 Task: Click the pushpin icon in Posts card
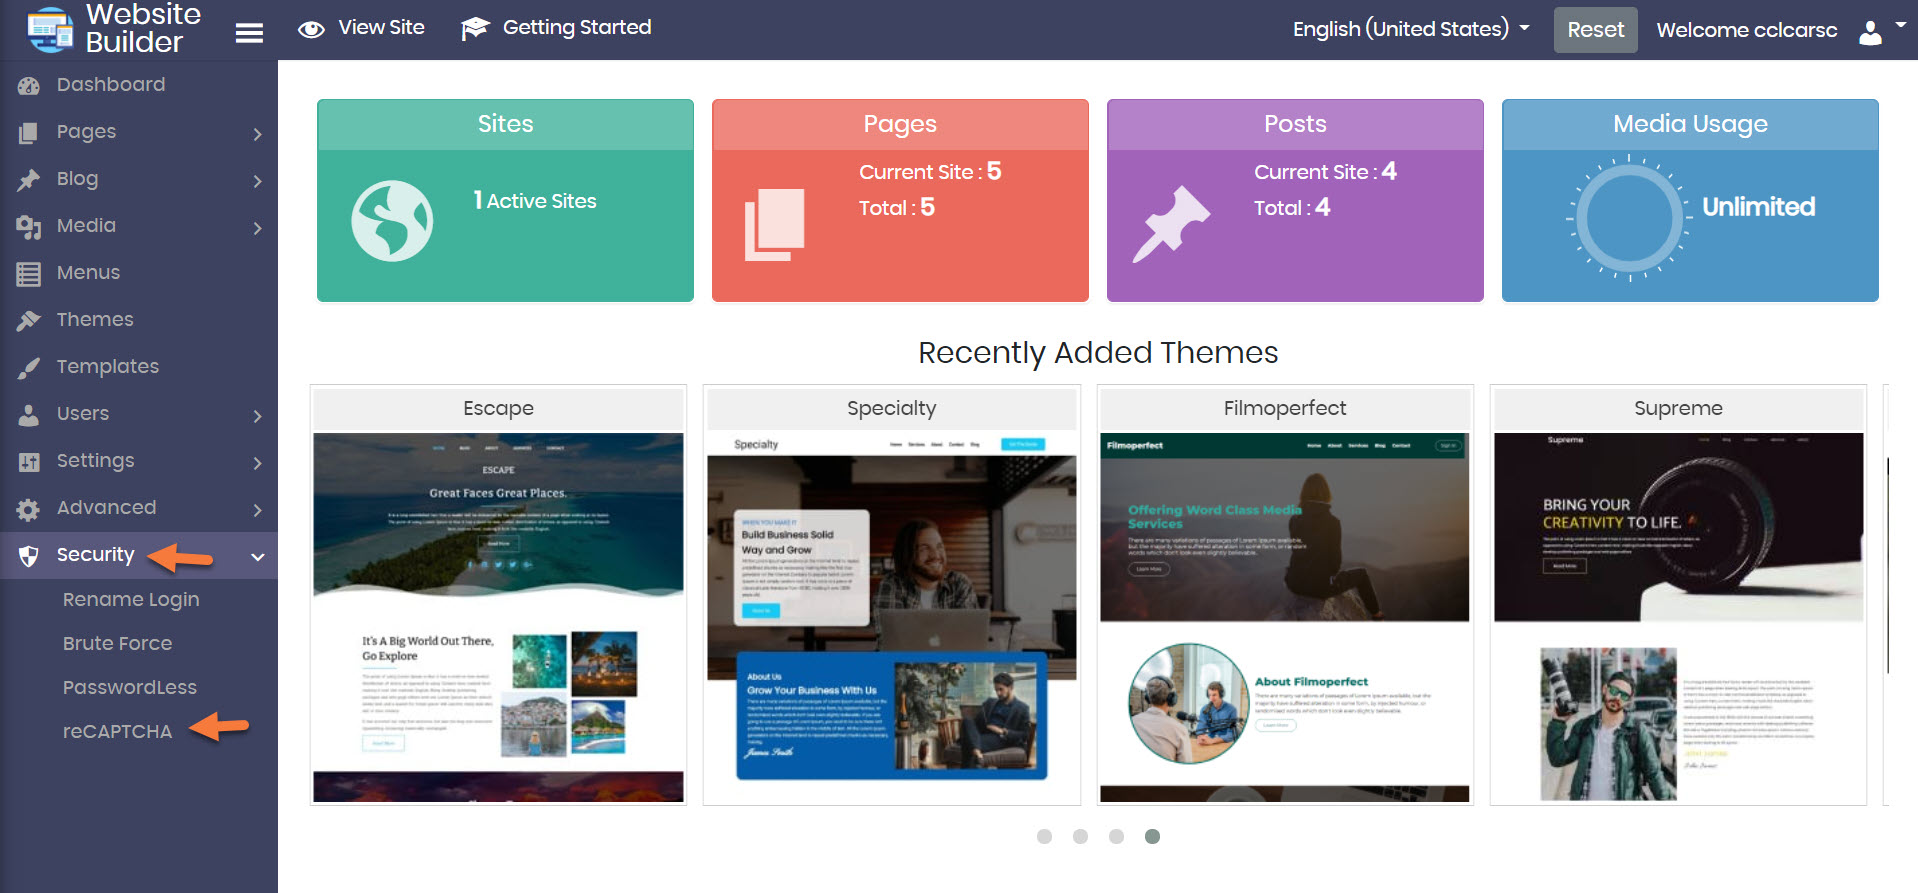coord(1170,224)
